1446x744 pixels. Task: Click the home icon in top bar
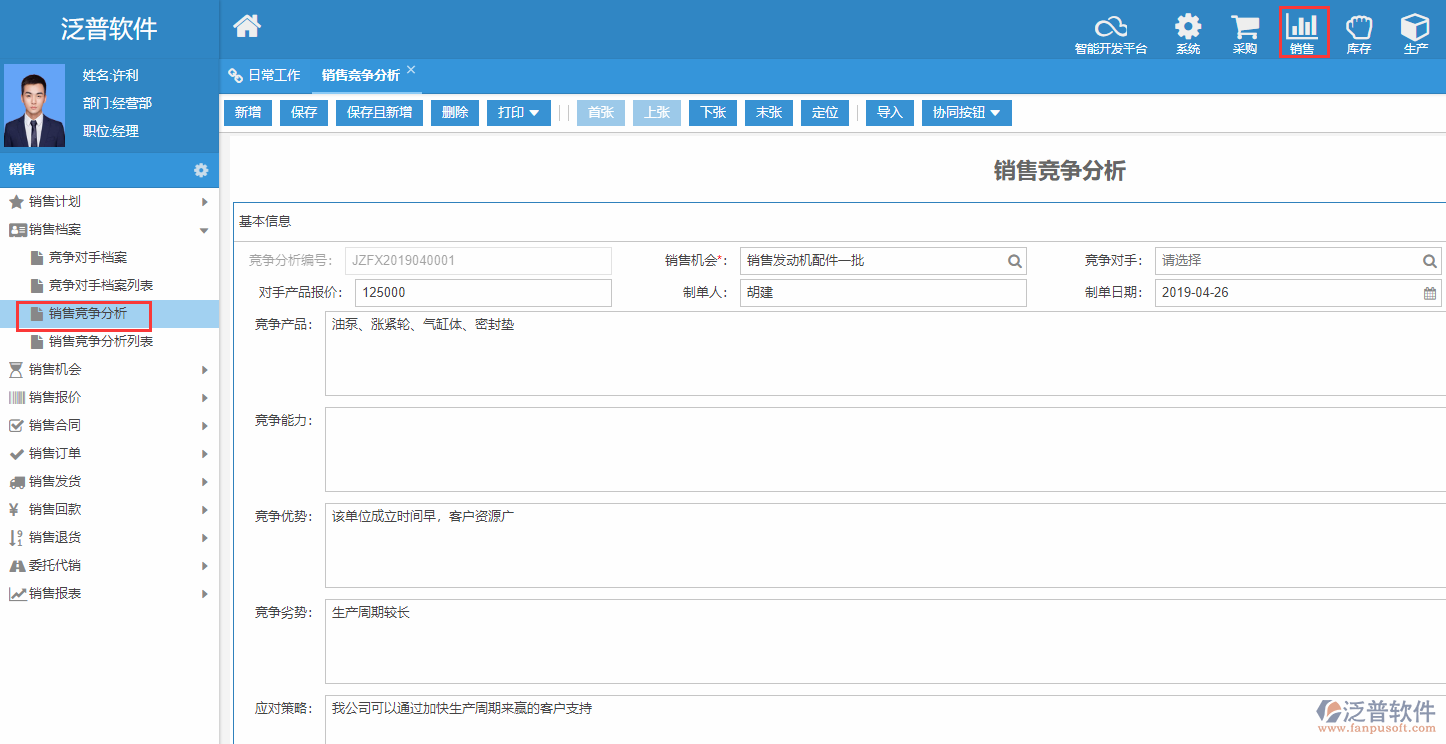point(247,27)
